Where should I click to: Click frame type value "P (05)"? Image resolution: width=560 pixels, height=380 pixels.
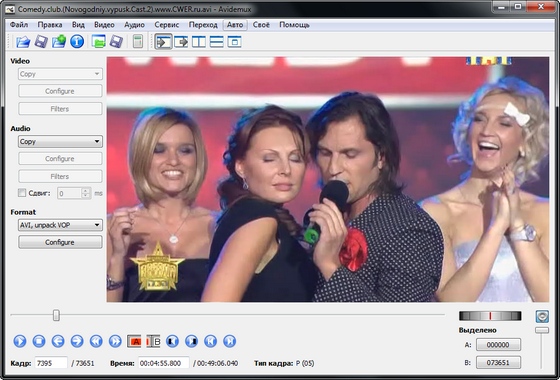(305, 364)
